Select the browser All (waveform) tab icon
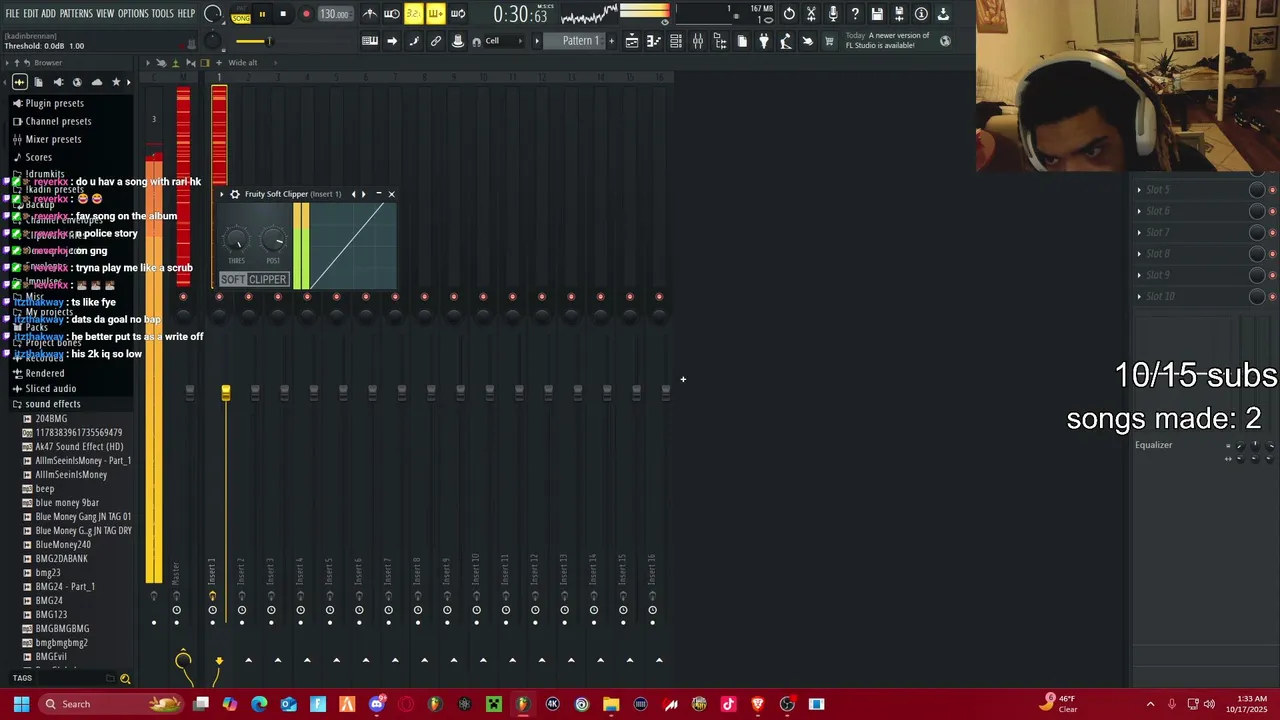 click(x=19, y=82)
